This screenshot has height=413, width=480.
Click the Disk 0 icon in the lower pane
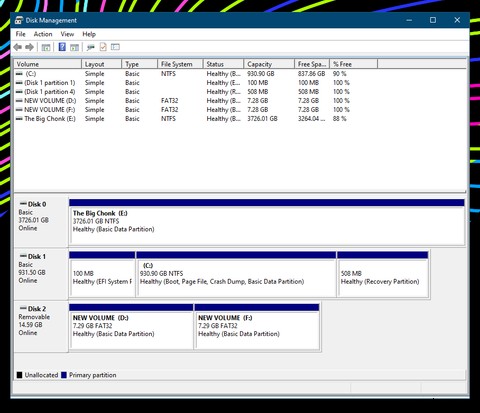pyautogui.click(x=23, y=204)
